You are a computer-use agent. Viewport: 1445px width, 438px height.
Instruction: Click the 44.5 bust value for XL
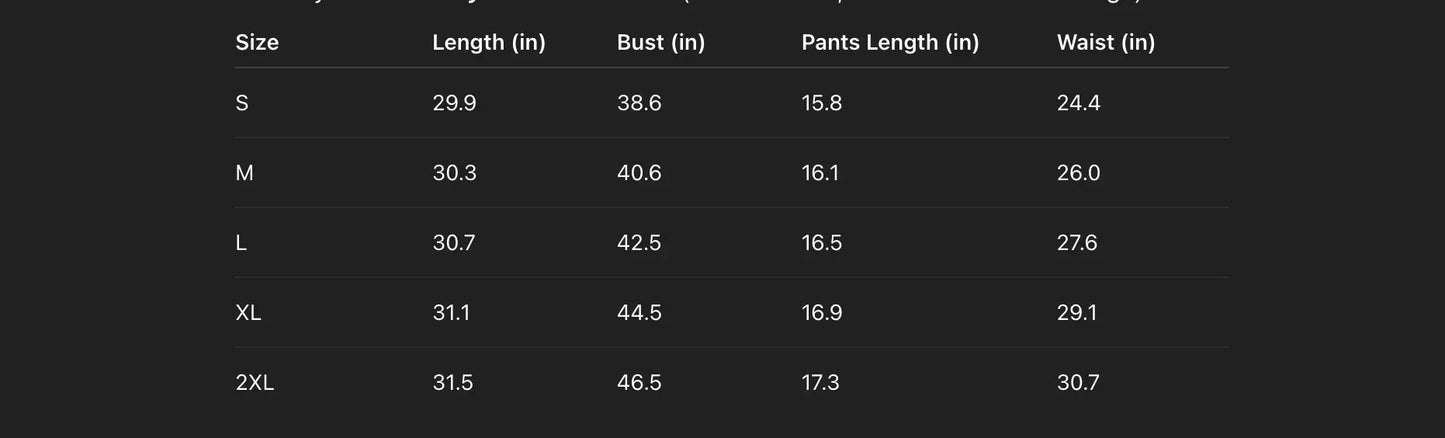click(x=639, y=313)
